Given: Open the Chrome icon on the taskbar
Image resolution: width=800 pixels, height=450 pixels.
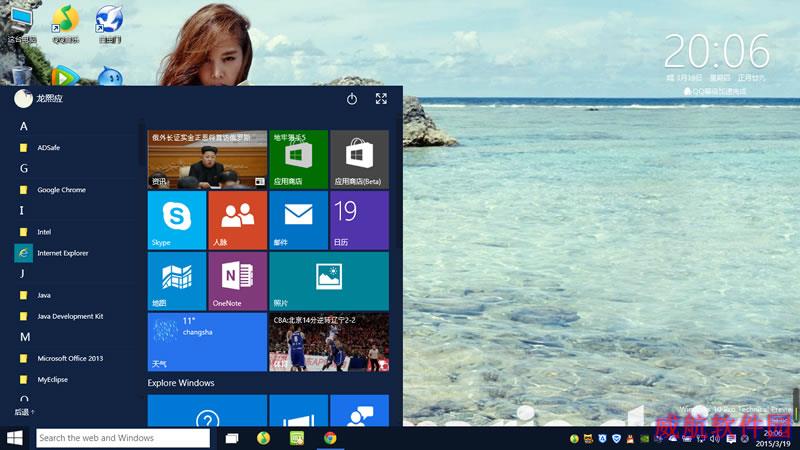Looking at the screenshot, I should coord(330,438).
